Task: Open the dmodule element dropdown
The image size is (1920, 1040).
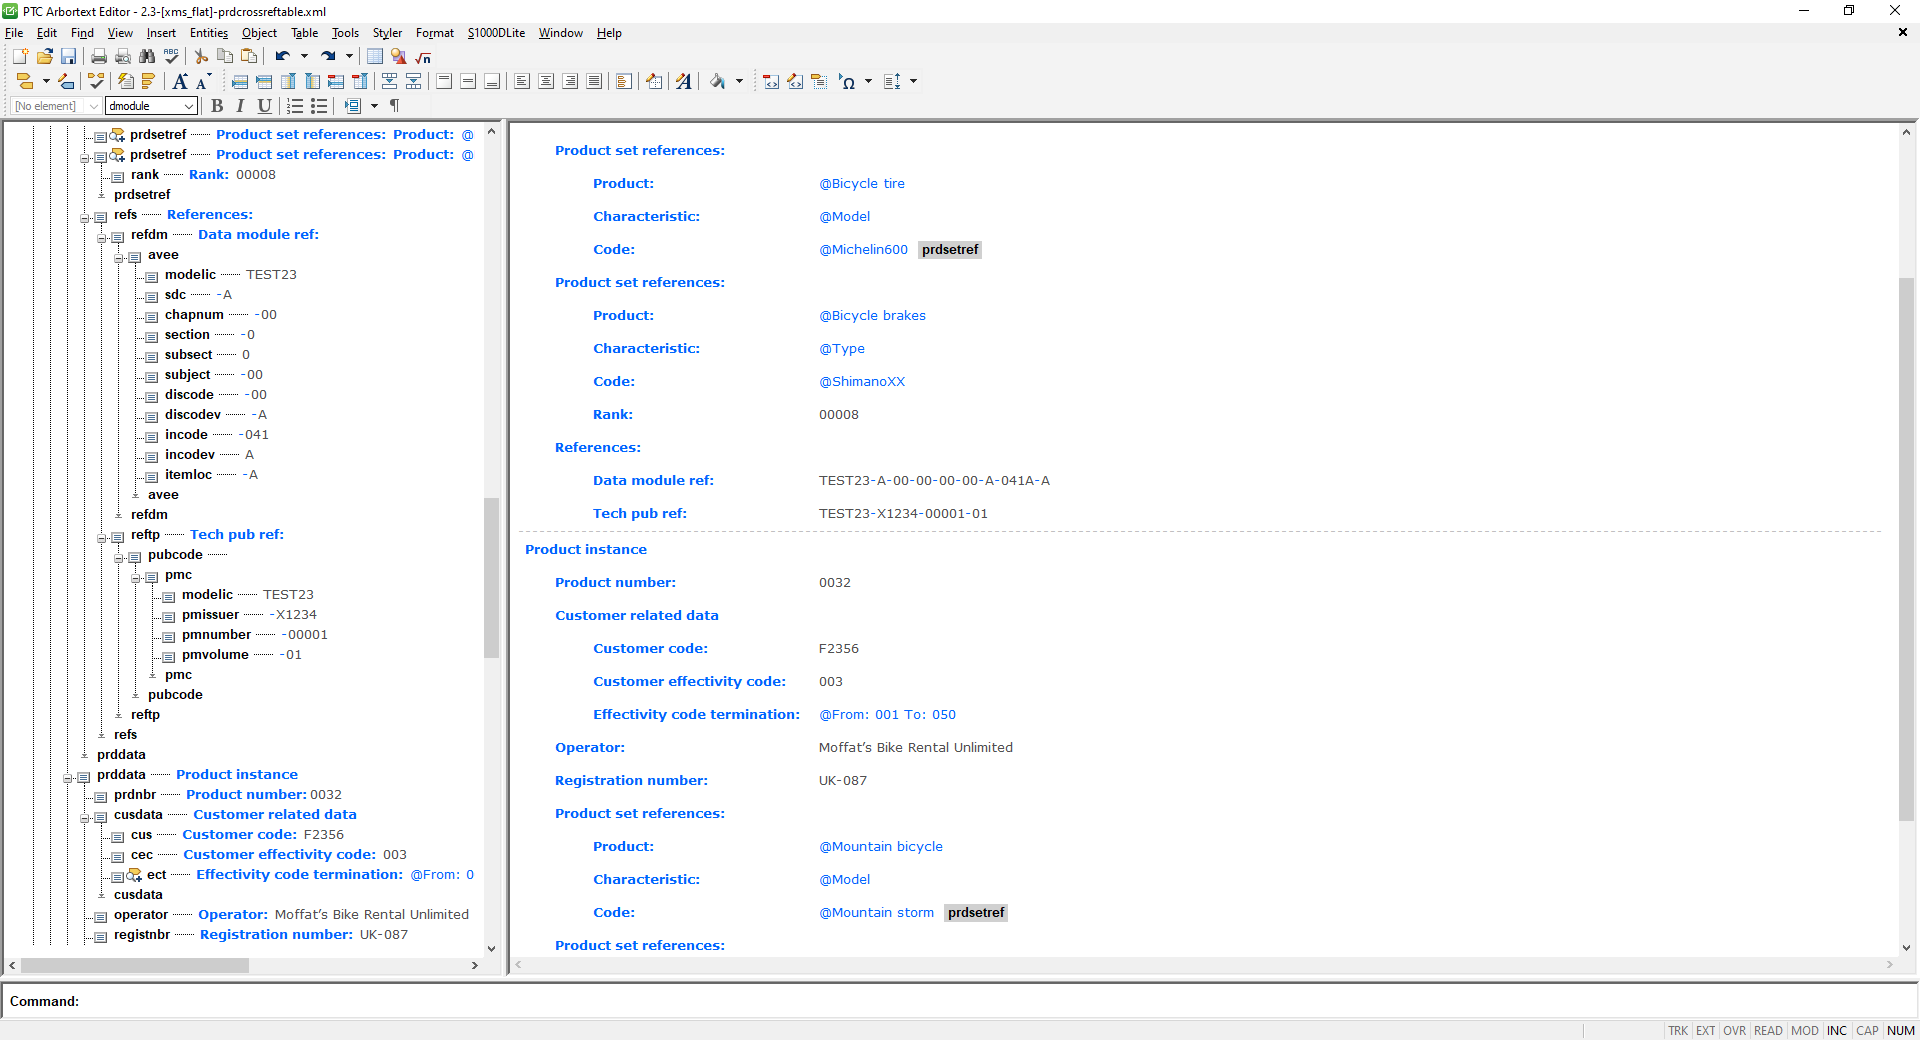Action: 189,105
